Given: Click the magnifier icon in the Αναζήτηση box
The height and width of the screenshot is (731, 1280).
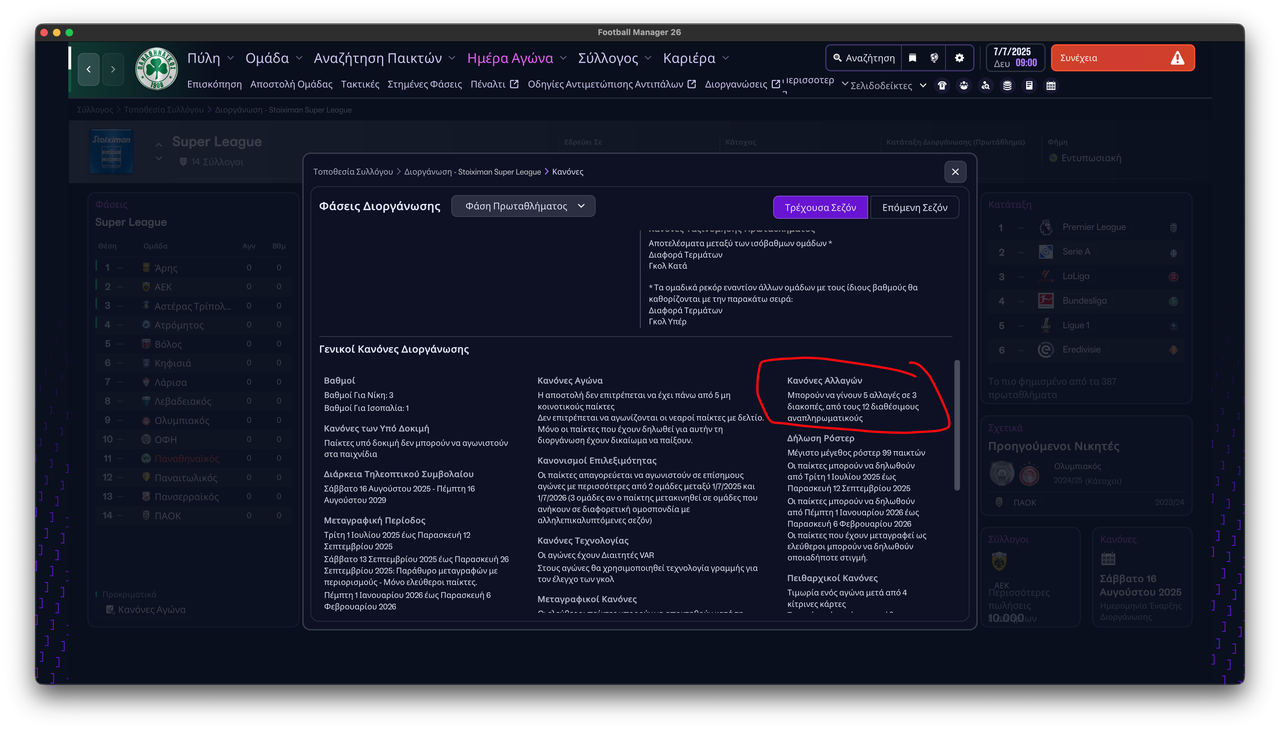Looking at the screenshot, I should tap(838, 58).
